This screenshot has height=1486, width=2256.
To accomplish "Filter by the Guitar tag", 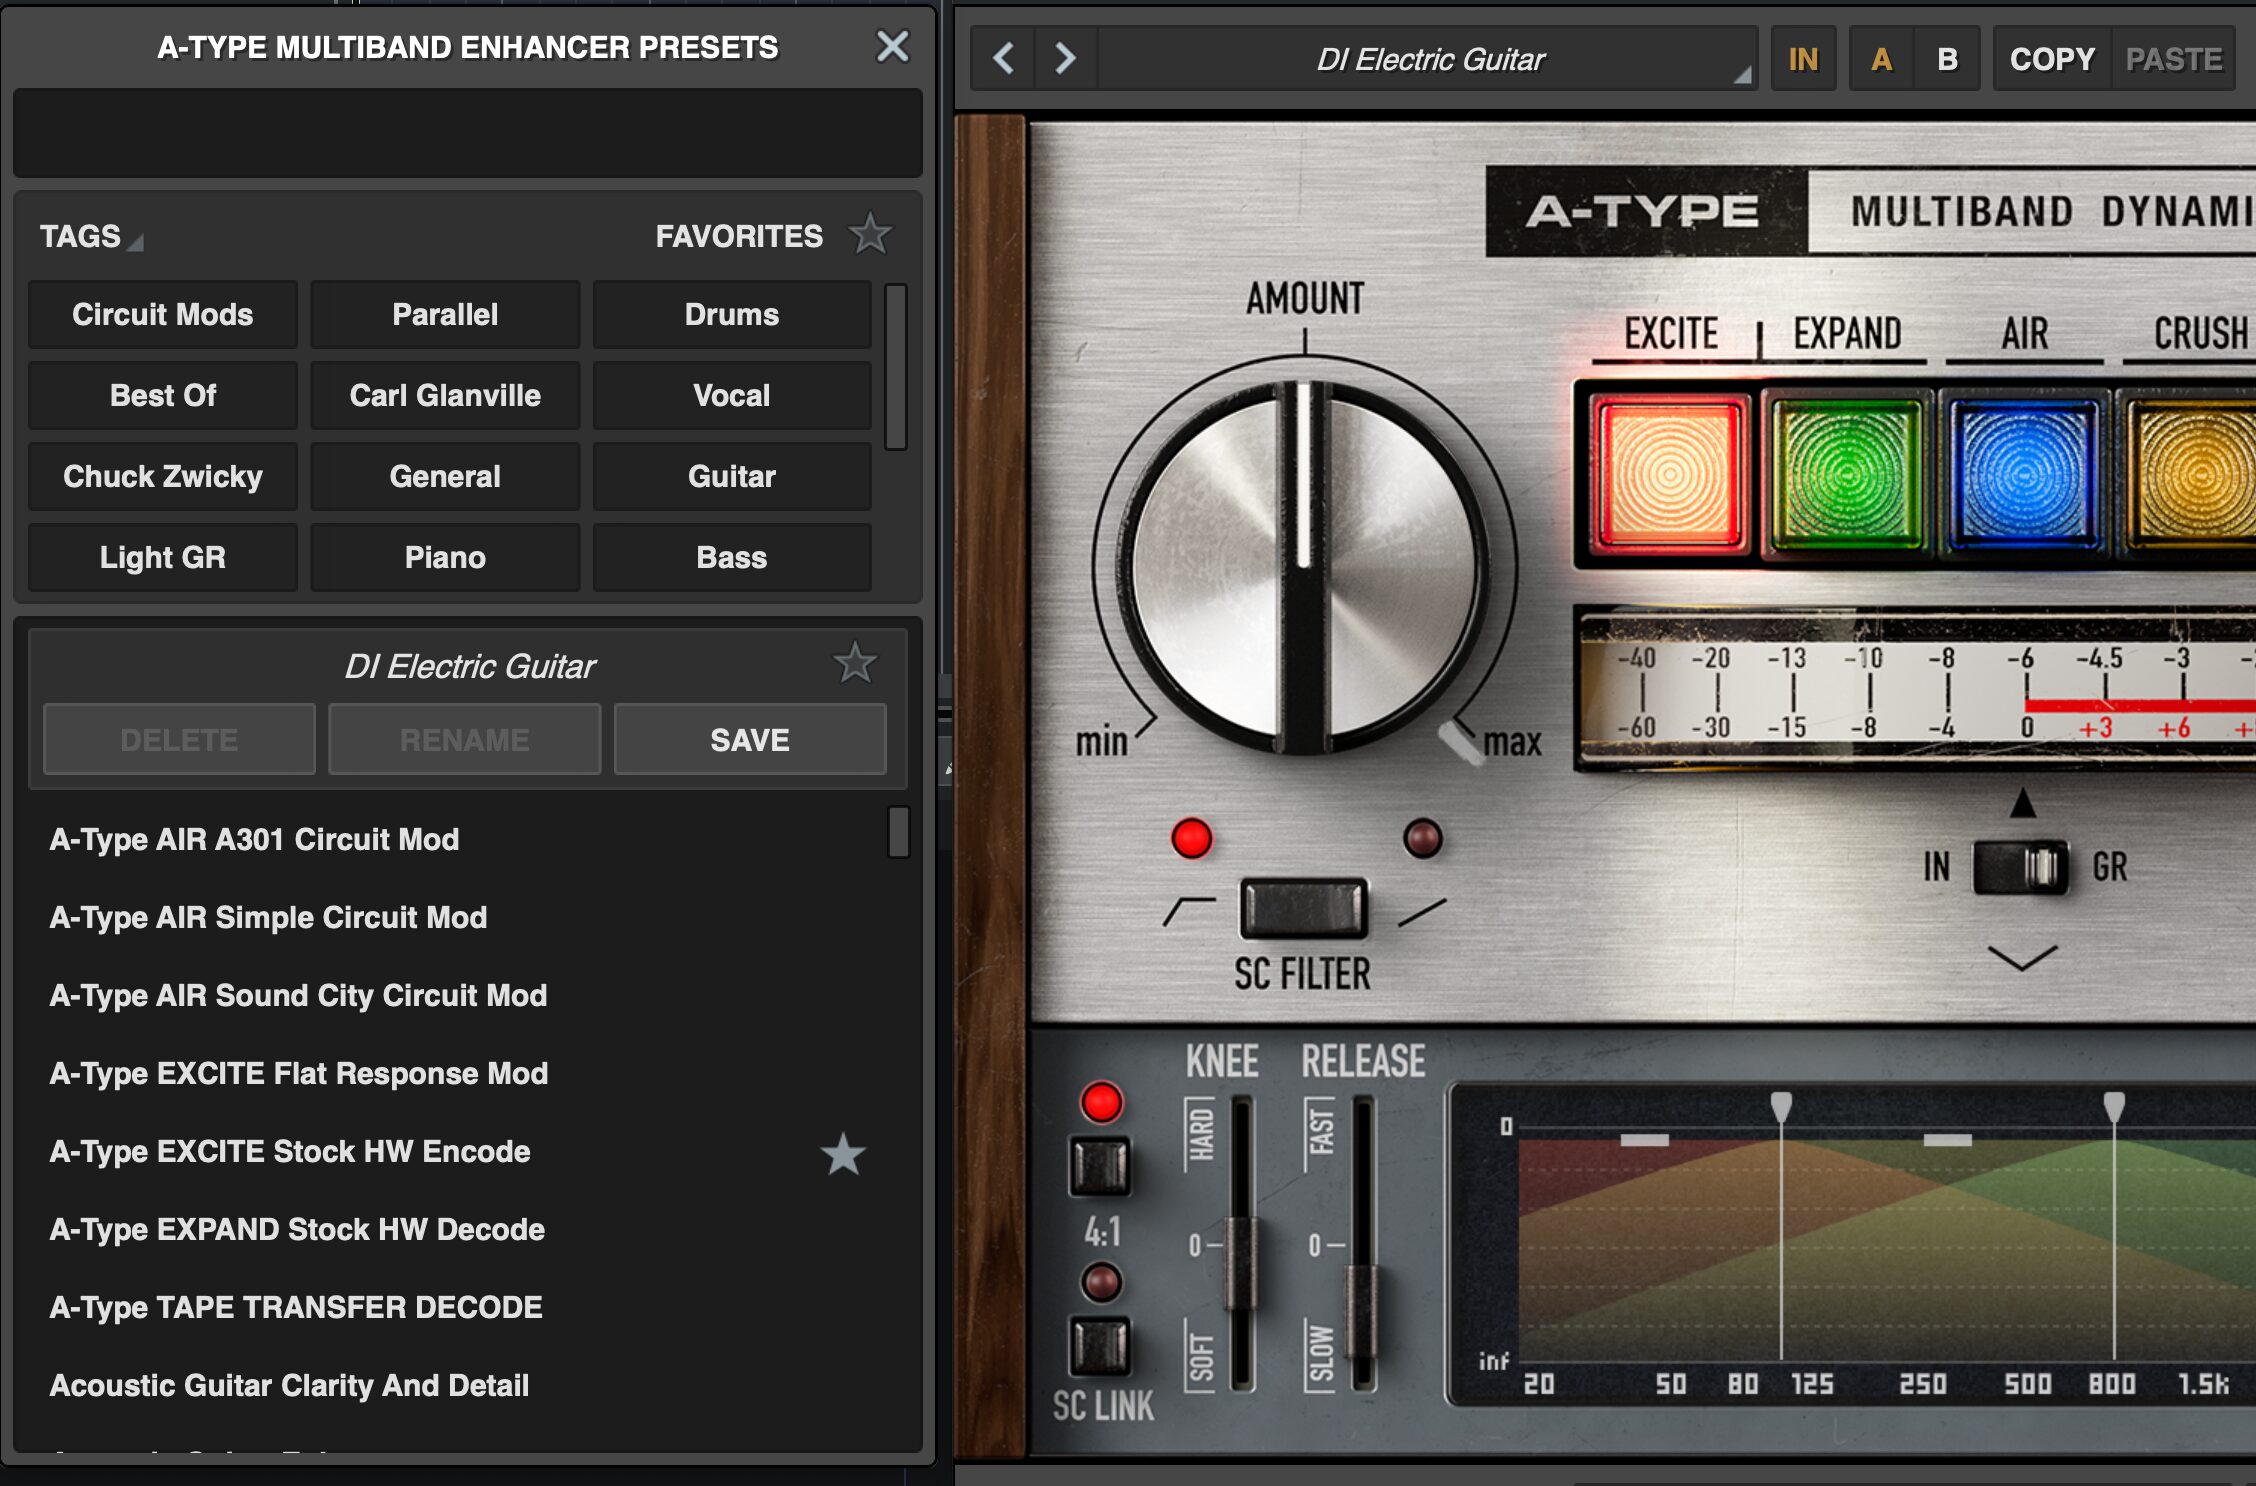I will (732, 476).
